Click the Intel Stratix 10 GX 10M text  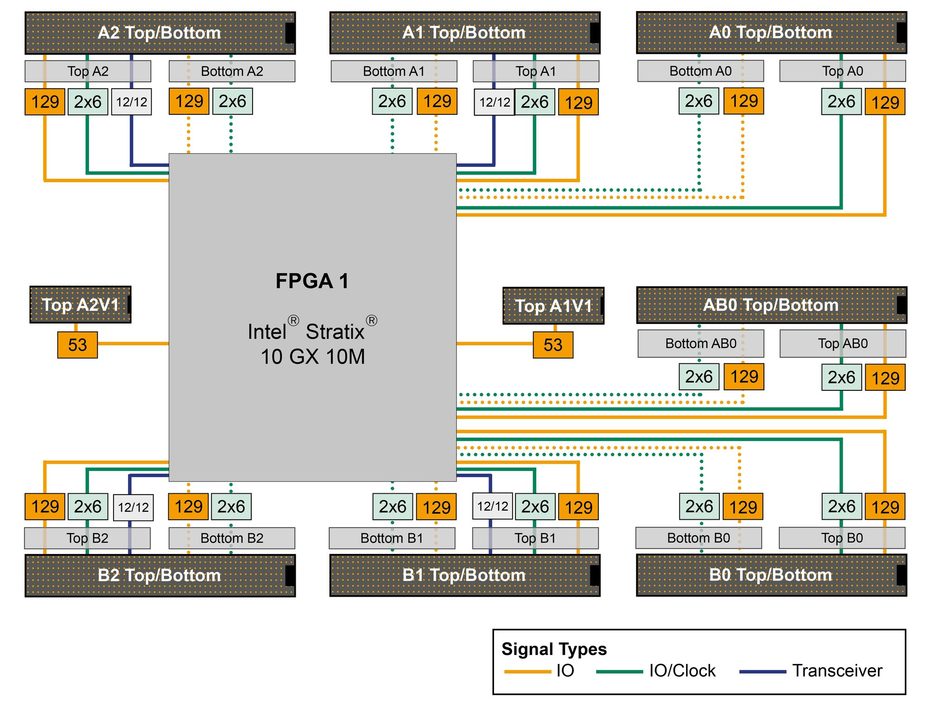point(313,342)
